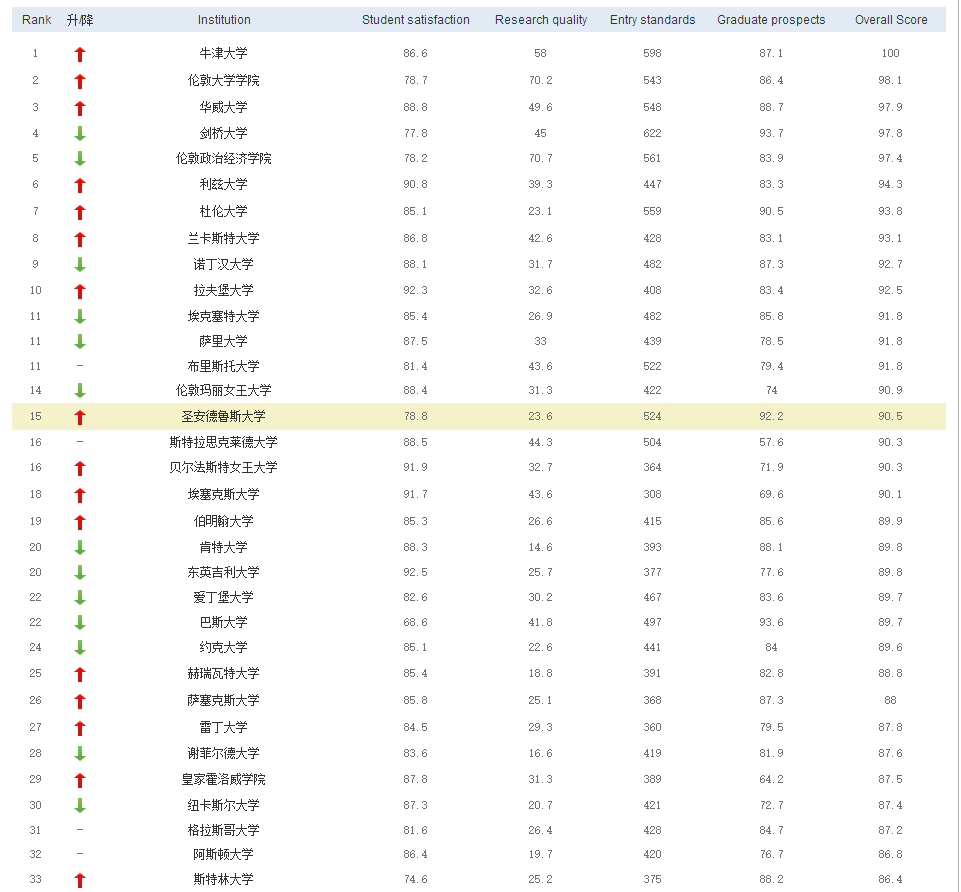Click red up arrow for 埃塞克斯大学

click(x=80, y=495)
